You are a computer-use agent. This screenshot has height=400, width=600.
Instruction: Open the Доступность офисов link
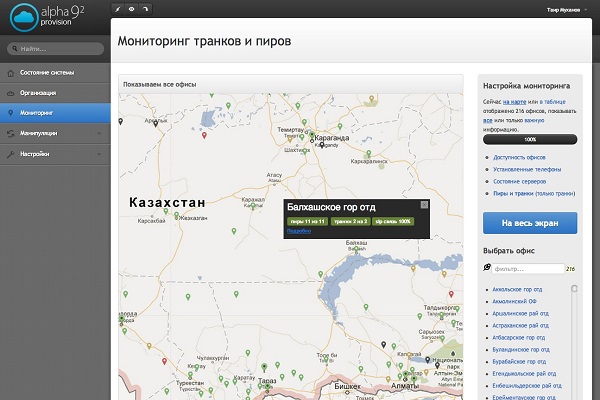point(519,157)
